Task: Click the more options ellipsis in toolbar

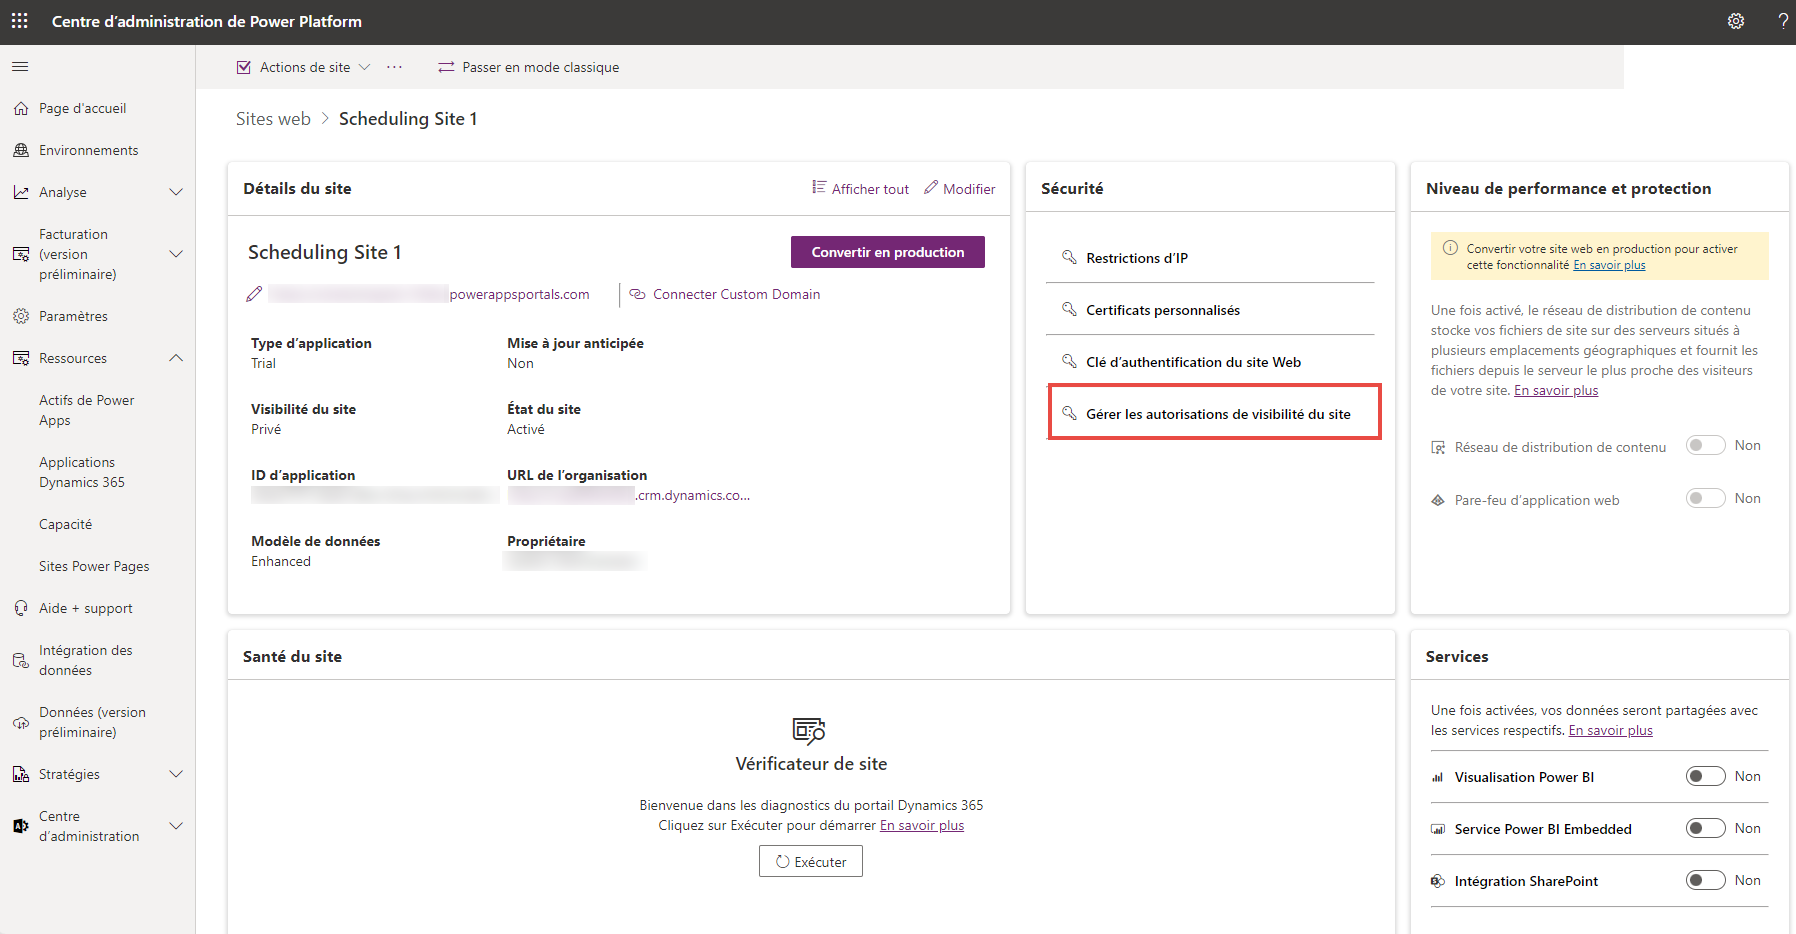Action: tap(395, 67)
